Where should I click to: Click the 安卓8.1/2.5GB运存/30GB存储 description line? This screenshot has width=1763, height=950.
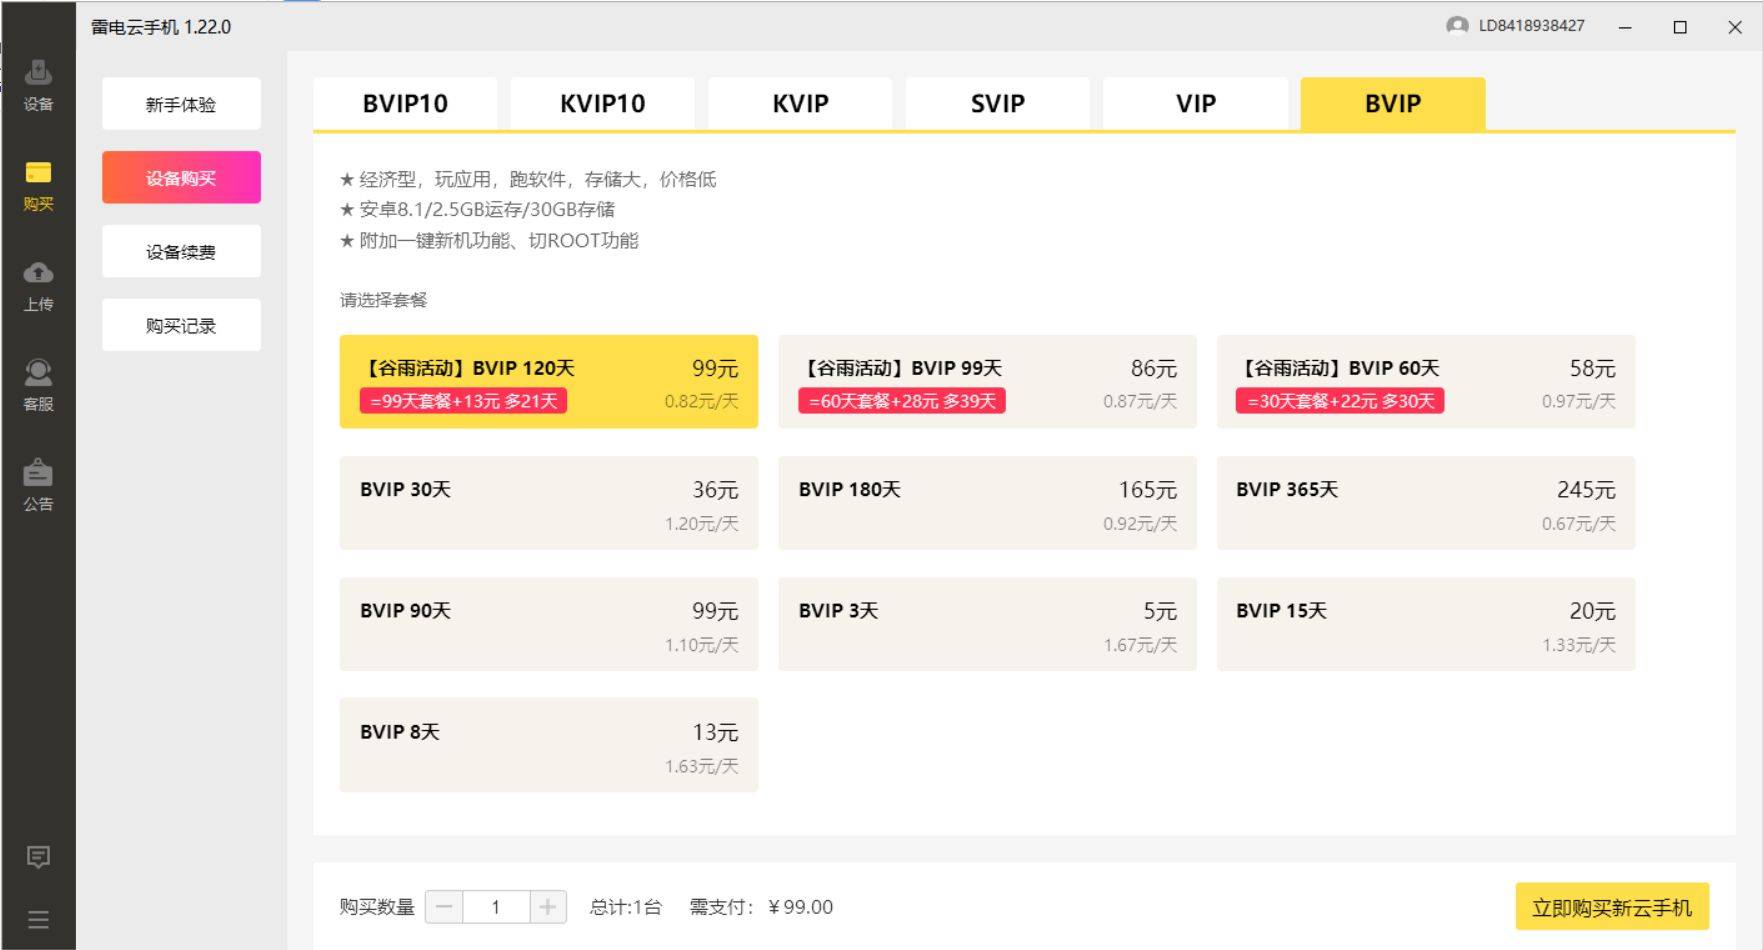pos(478,210)
